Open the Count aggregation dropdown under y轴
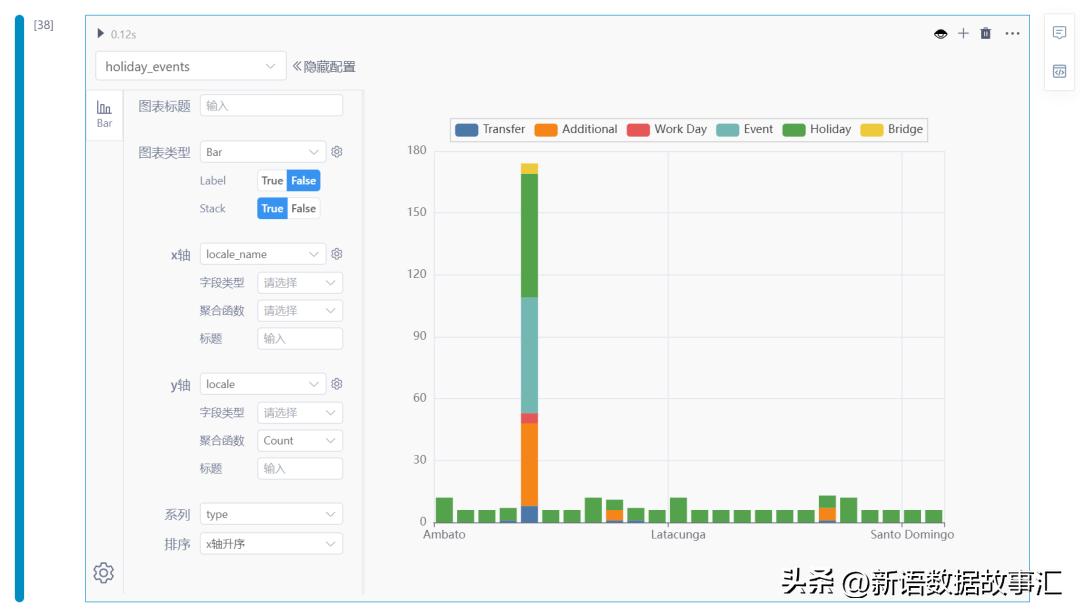 [300, 440]
